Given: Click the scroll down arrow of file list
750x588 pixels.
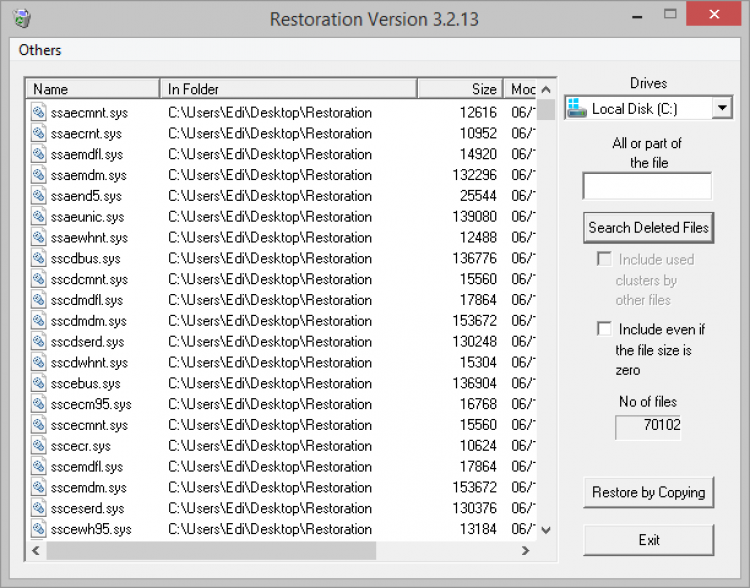Looking at the screenshot, I should click(546, 530).
